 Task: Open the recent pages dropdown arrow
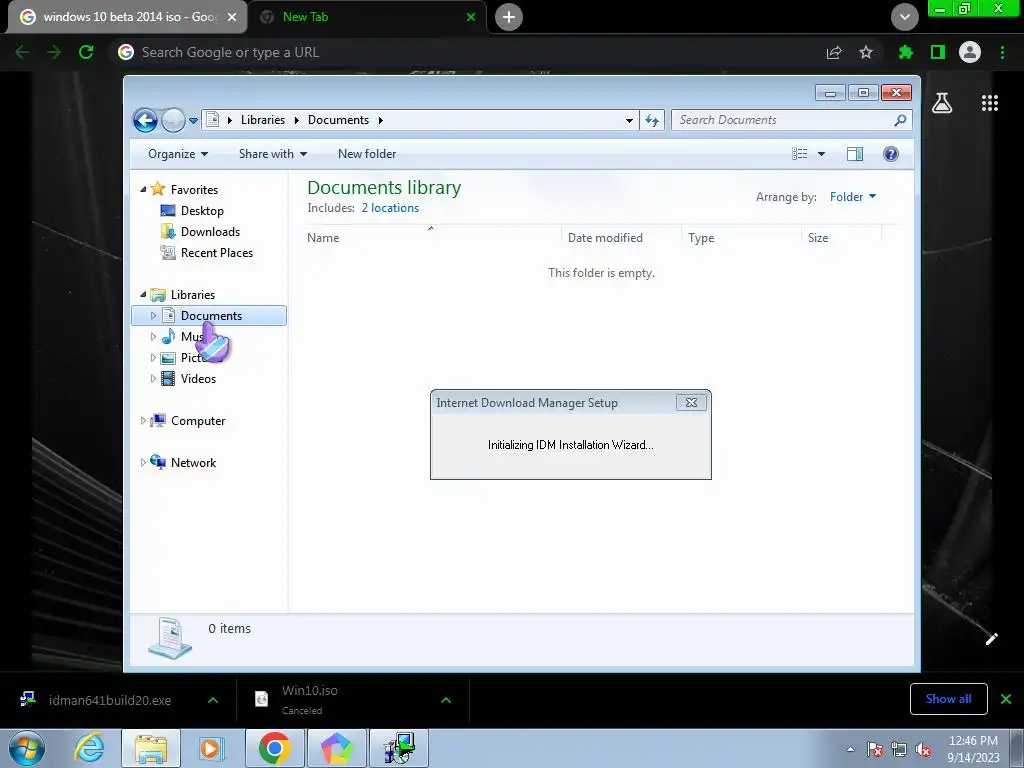[193, 120]
